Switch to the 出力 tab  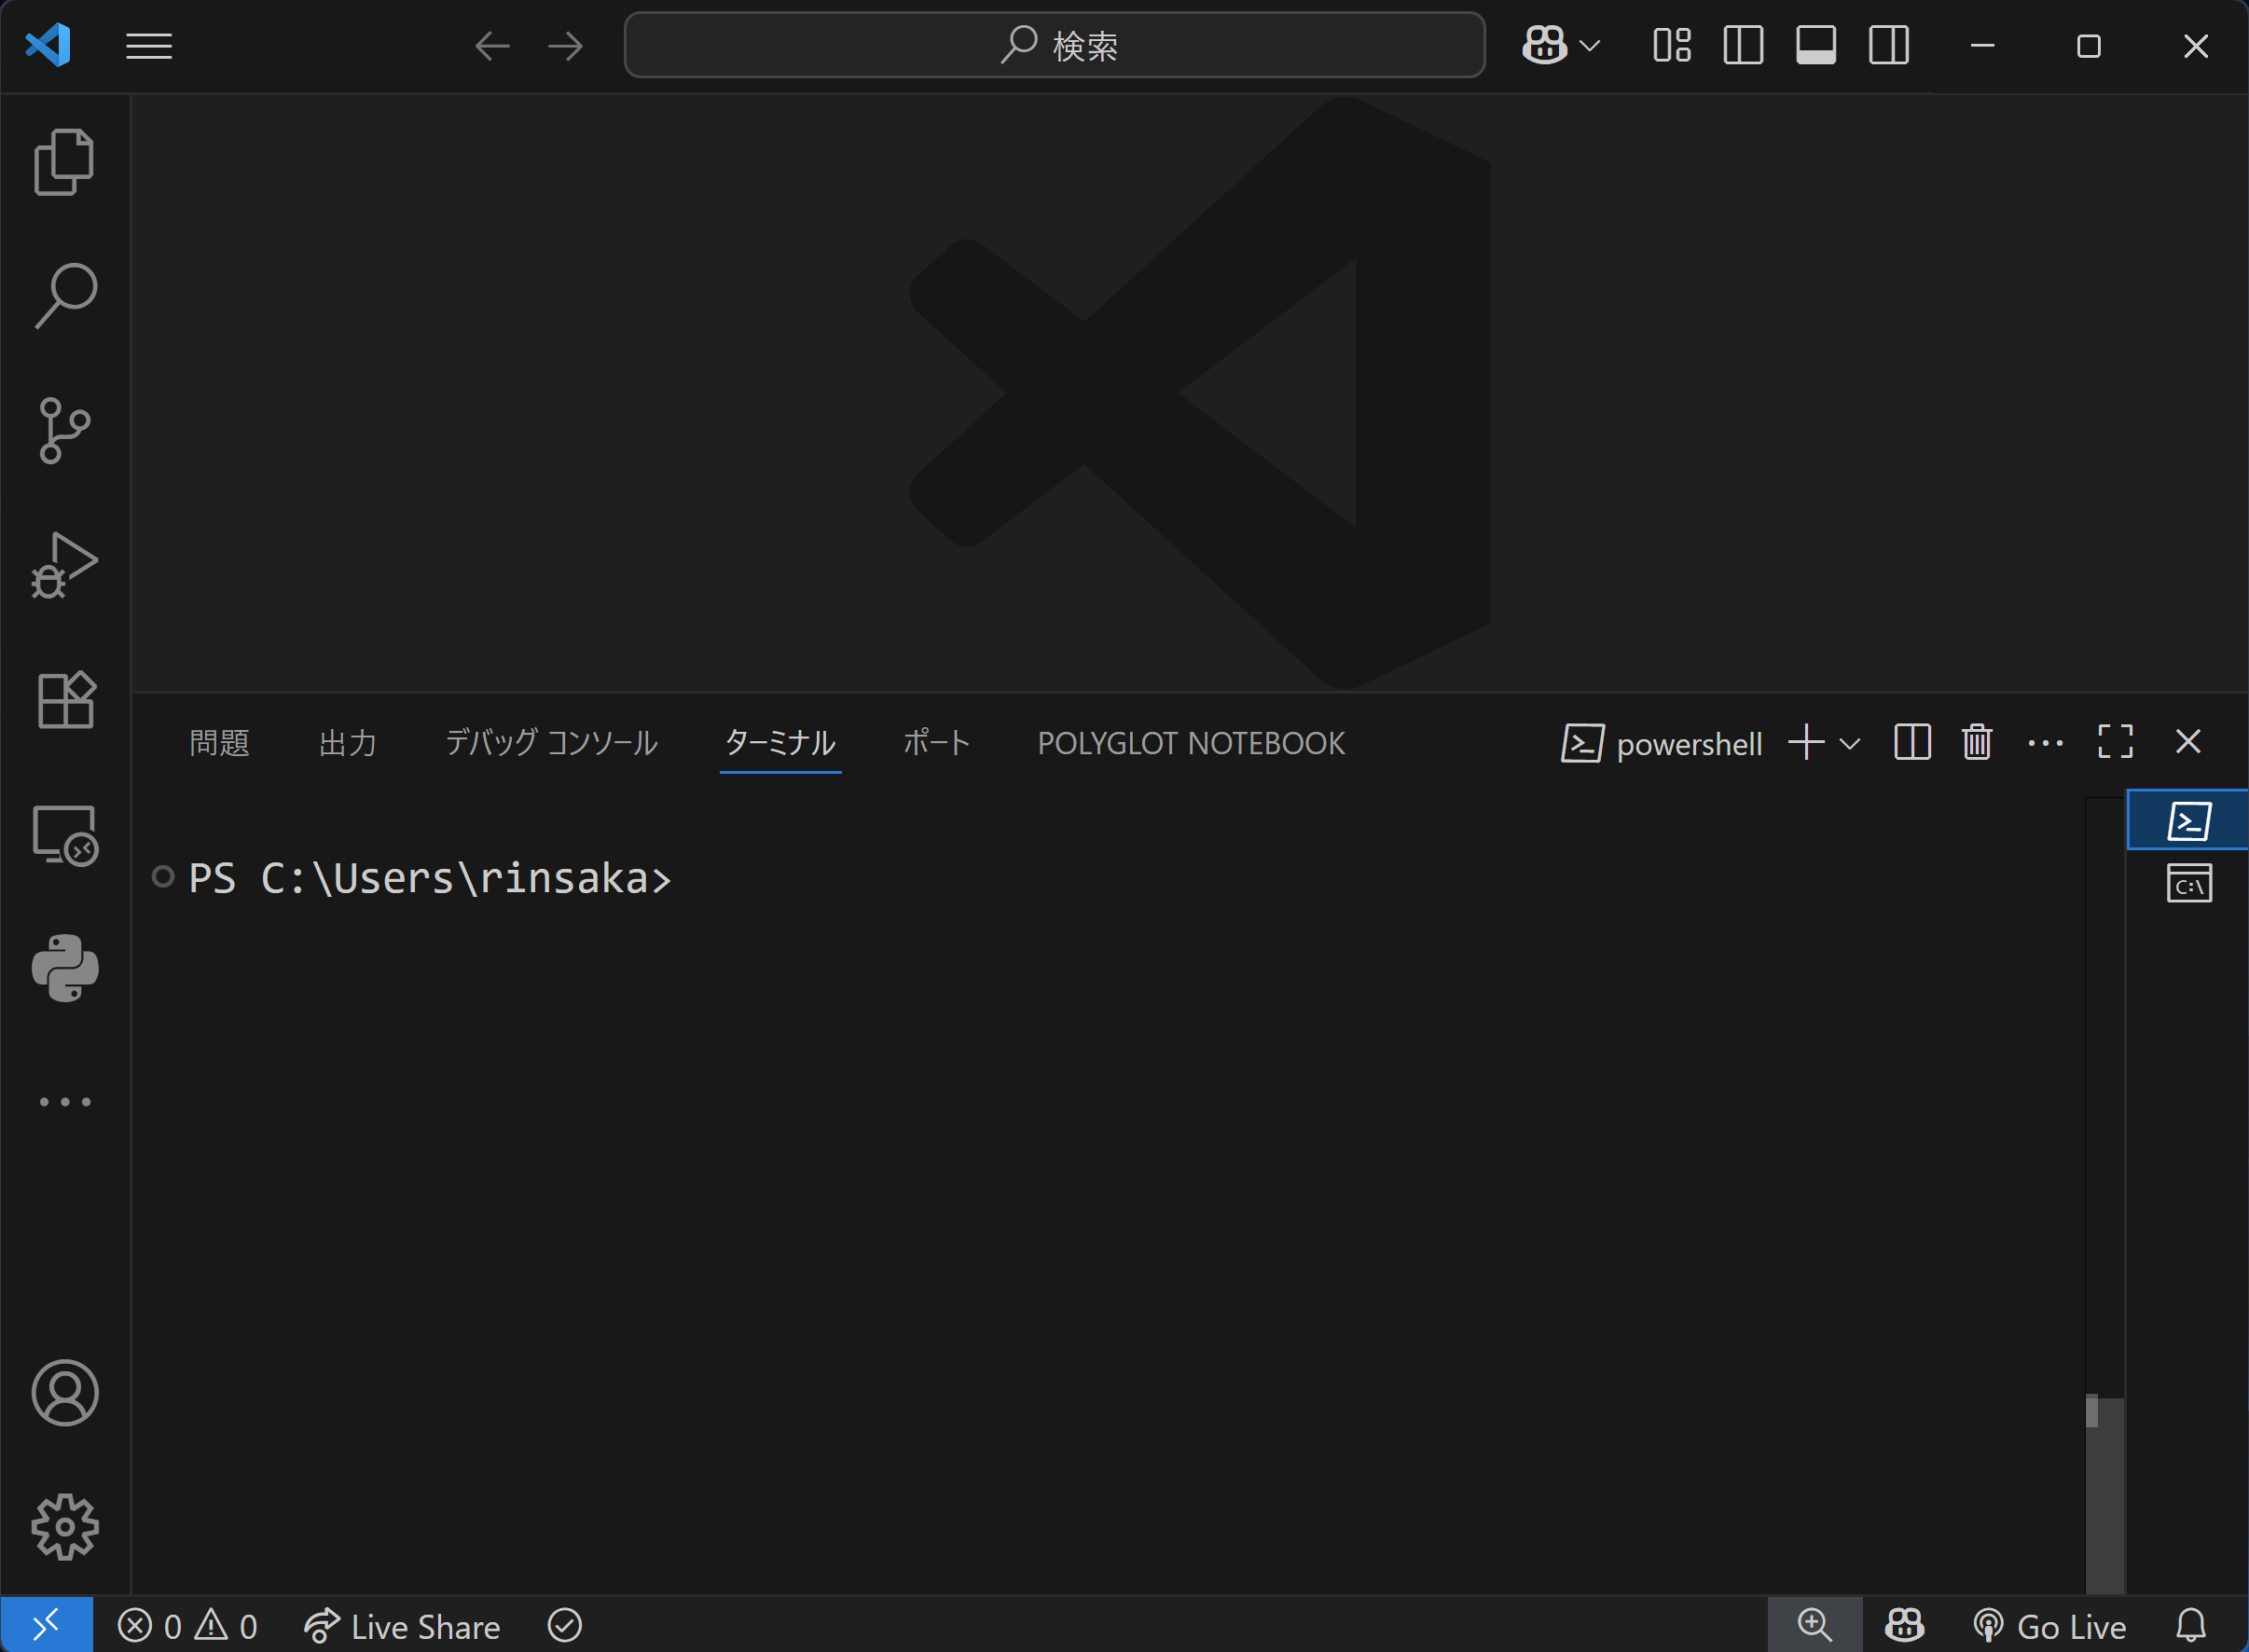(x=347, y=743)
